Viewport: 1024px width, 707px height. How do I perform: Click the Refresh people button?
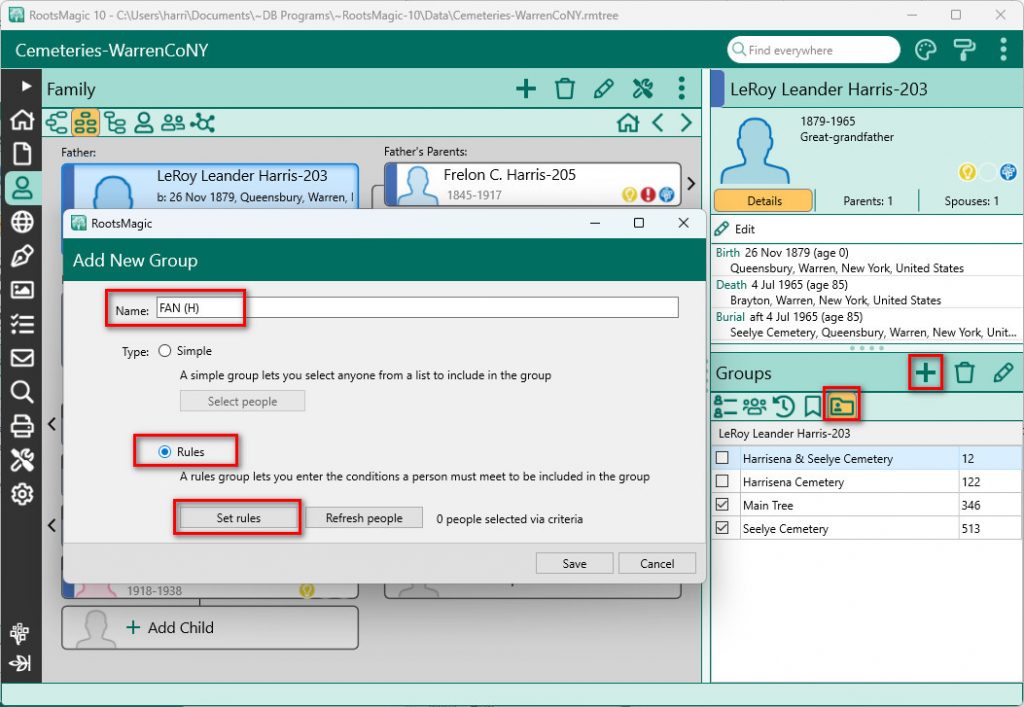click(x=364, y=518)
